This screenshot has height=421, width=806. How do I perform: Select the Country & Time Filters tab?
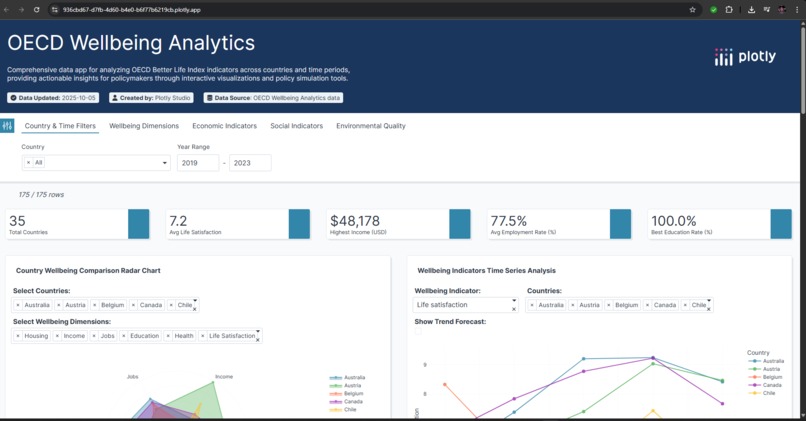(60, 126)
